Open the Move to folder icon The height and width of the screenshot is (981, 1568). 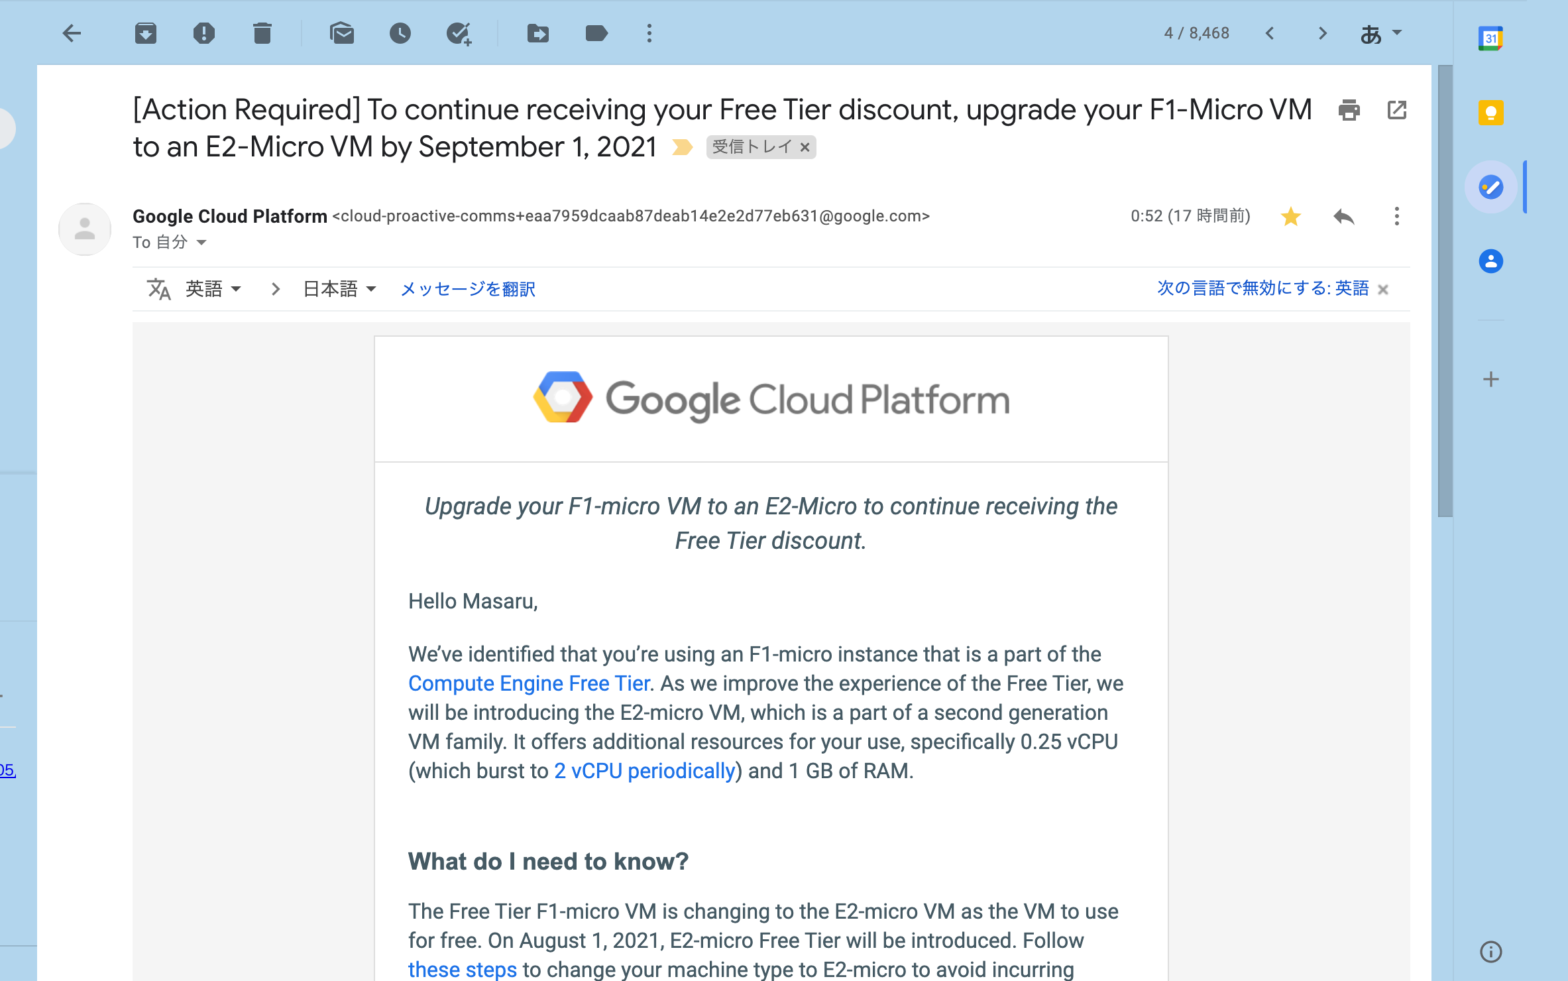click(x=538, y=34)
